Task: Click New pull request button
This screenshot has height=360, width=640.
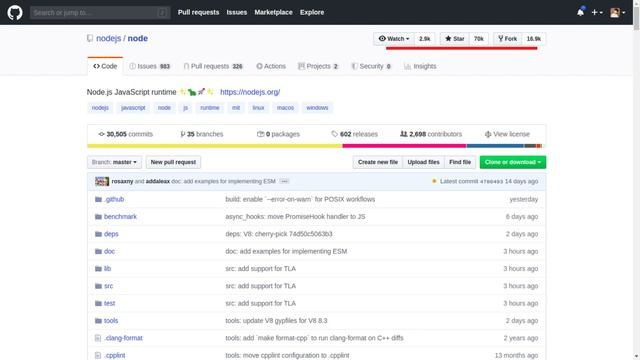Action: pyautogui.click(x=173, y=162)
